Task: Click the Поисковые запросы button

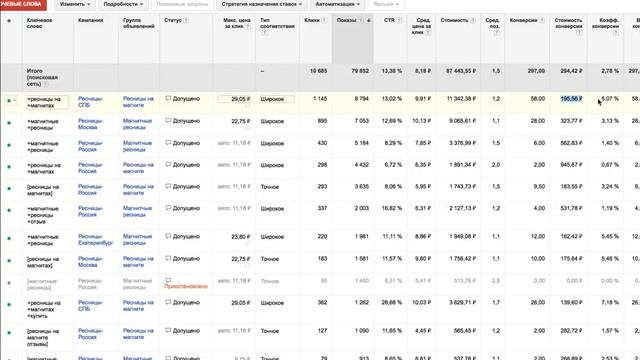Action: coord(182,4)
